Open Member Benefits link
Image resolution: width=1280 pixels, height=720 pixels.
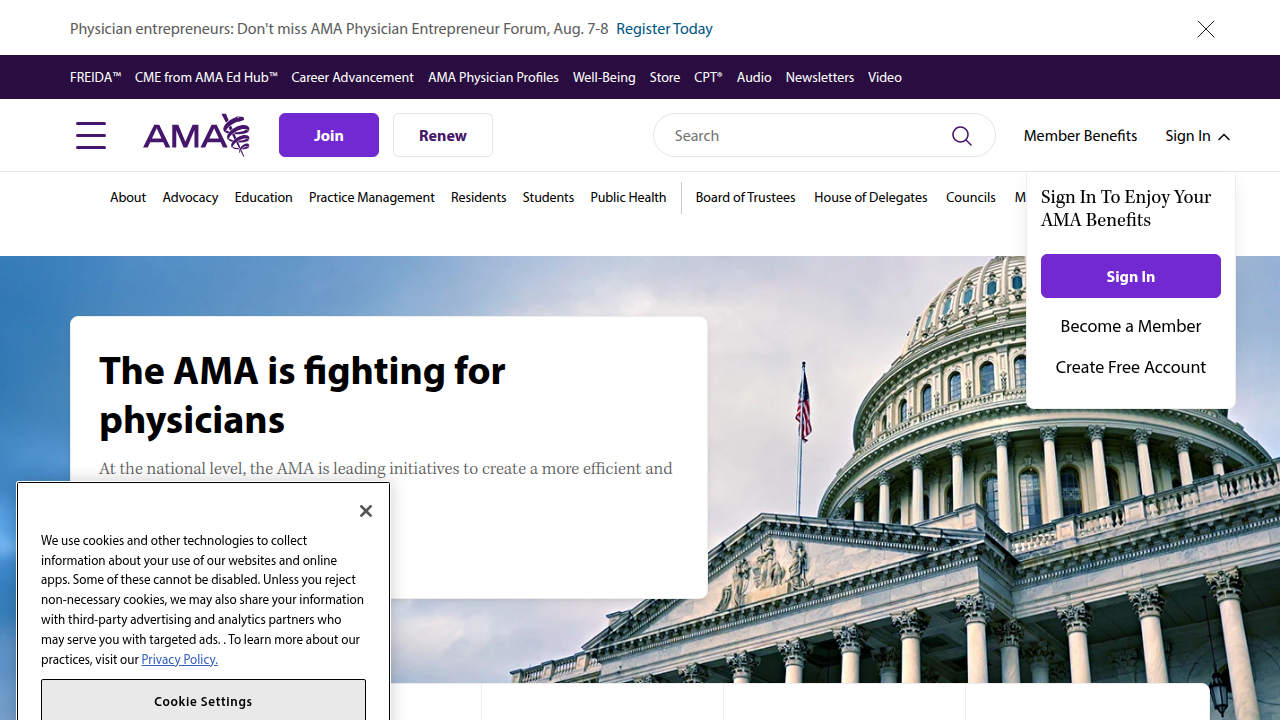(1080, 135)
